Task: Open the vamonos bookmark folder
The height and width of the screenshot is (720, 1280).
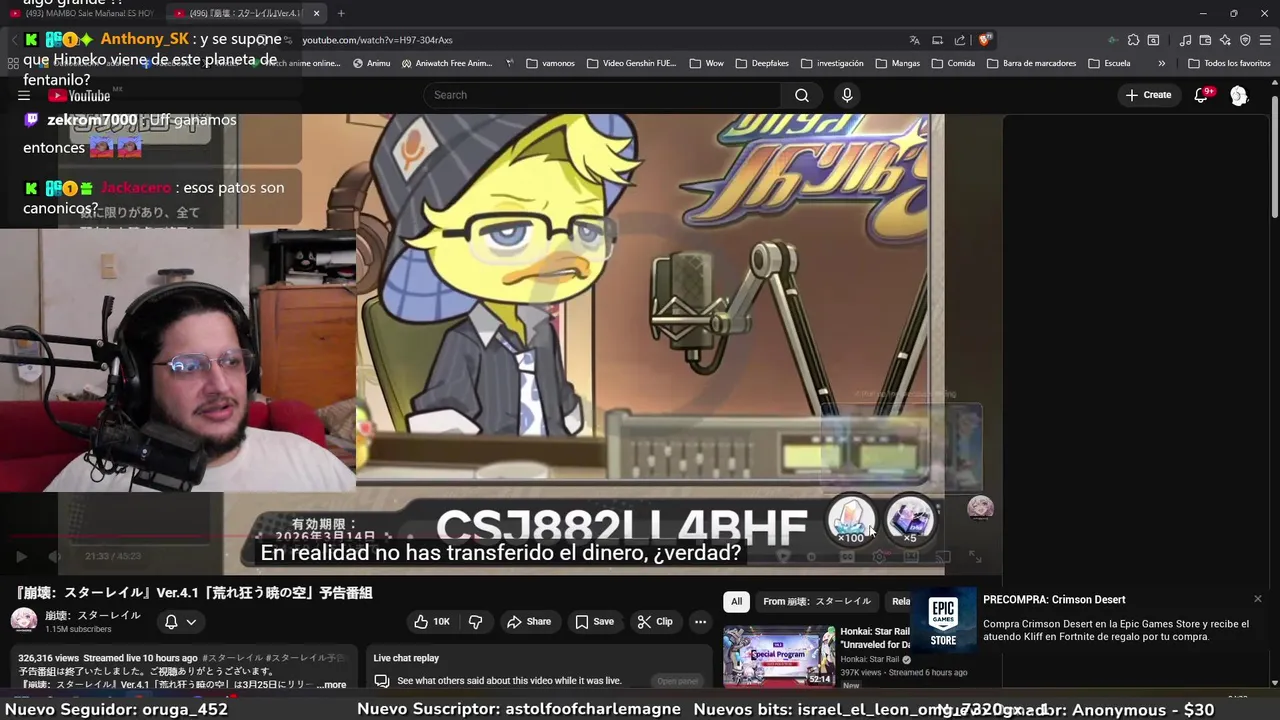Action: coord(550,63)
